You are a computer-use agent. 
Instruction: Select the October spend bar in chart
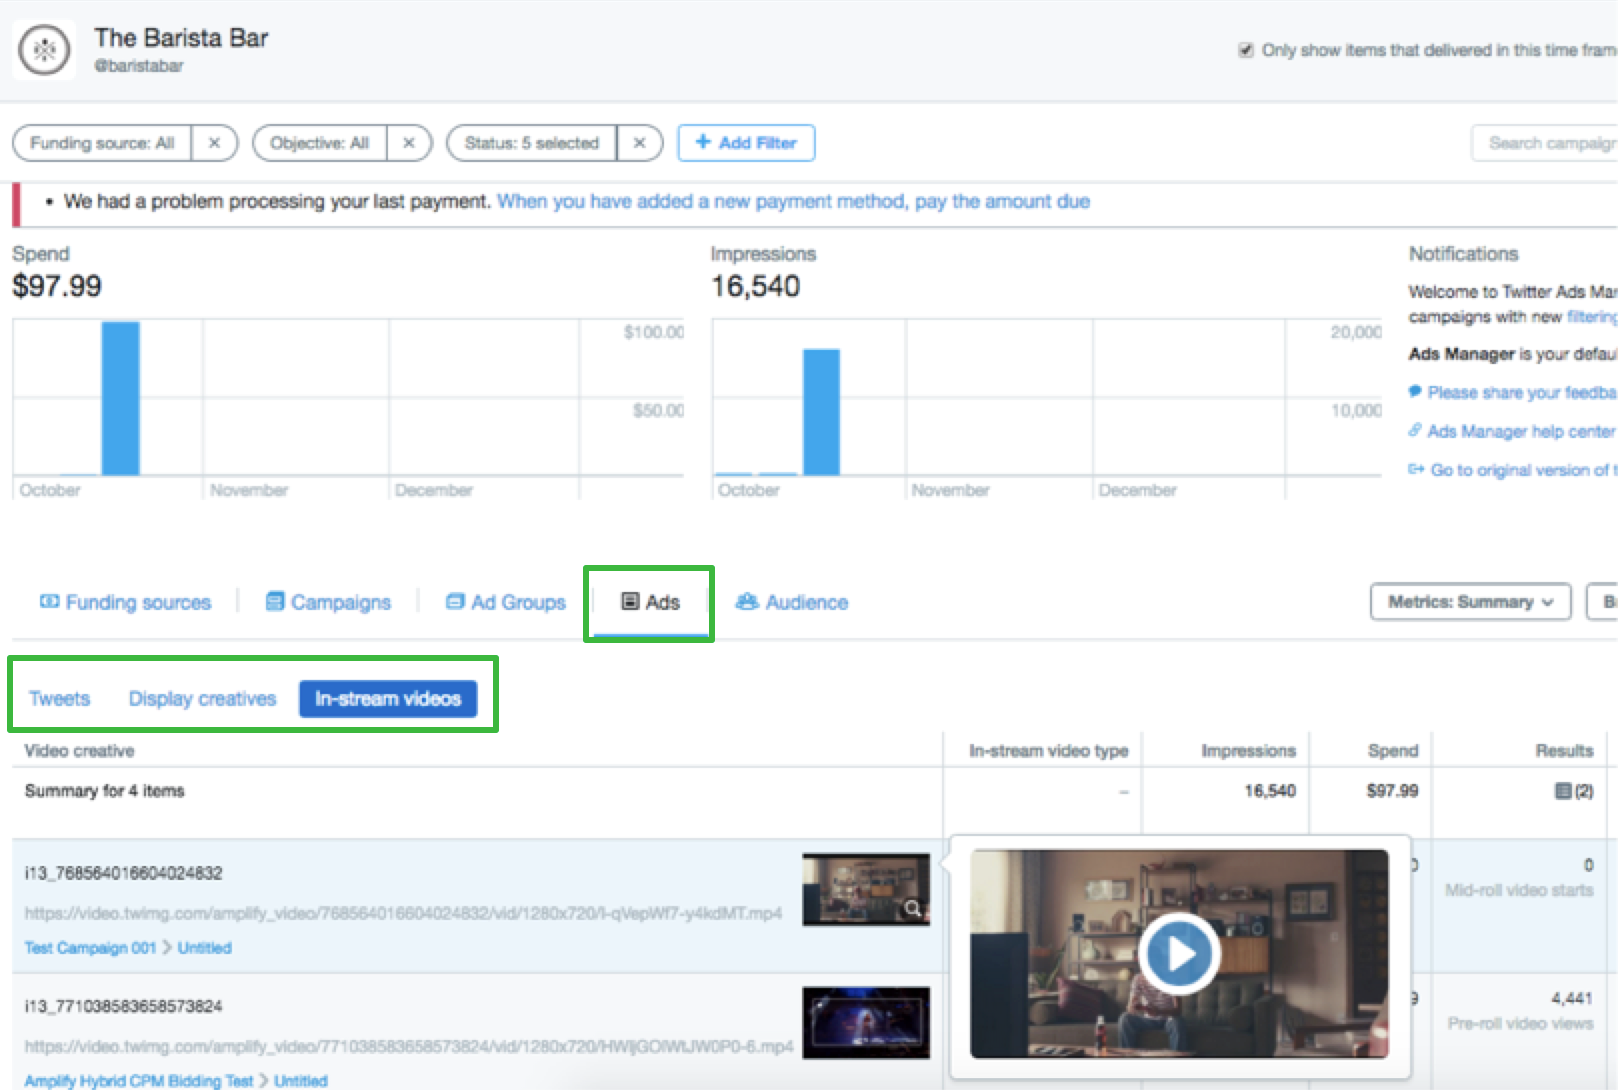pos(121,398)
